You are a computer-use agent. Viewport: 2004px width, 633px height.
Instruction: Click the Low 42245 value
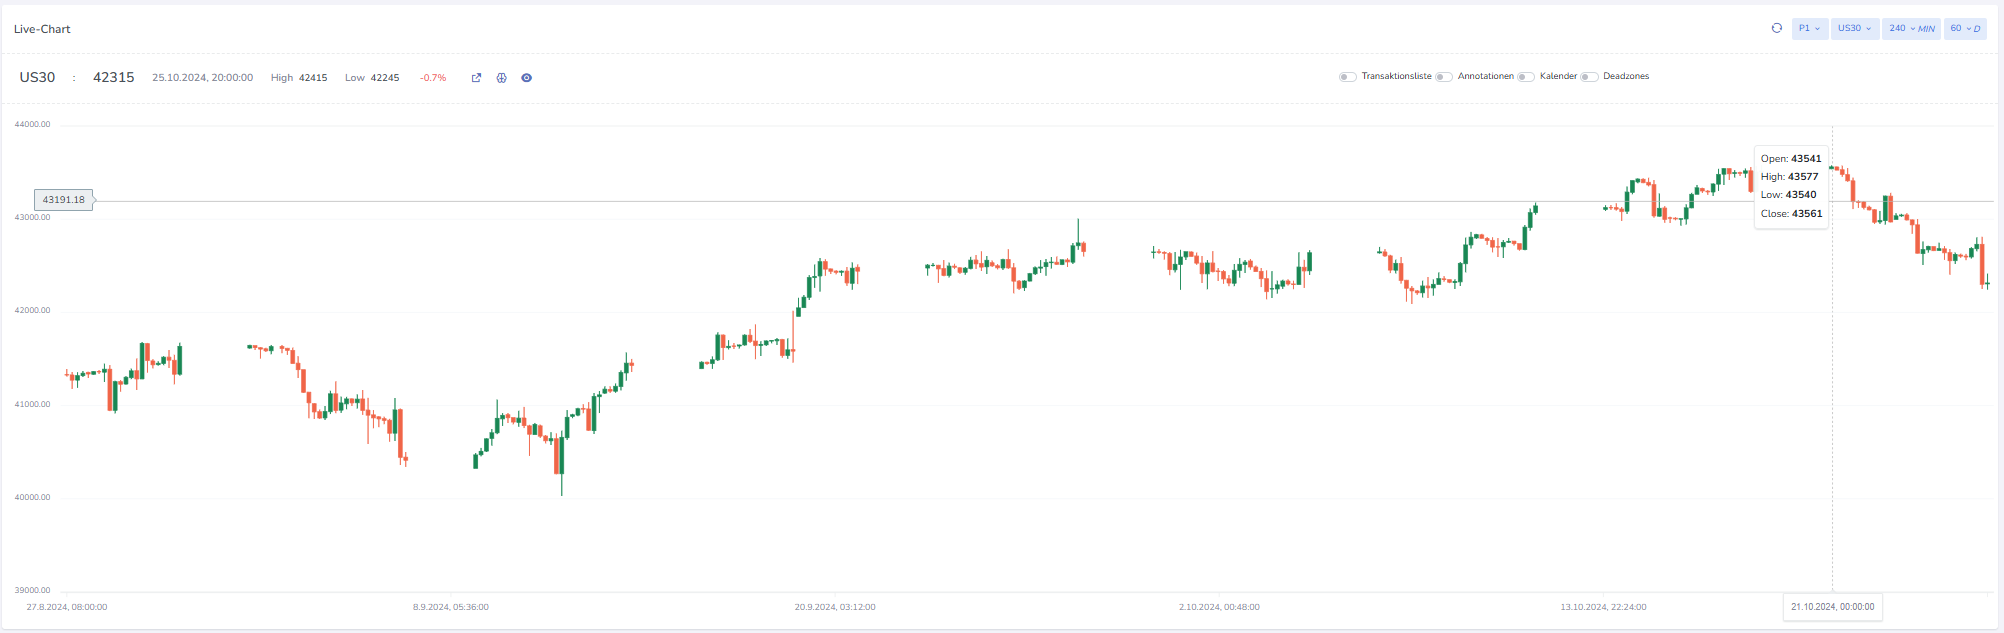pyautogui.click(x=372, y=78)
